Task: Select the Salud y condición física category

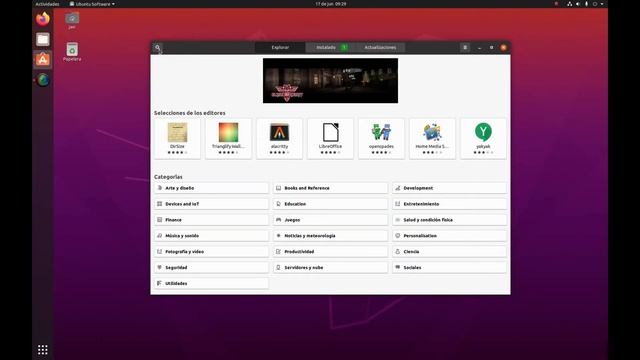Action: click(x=449, y=220)
